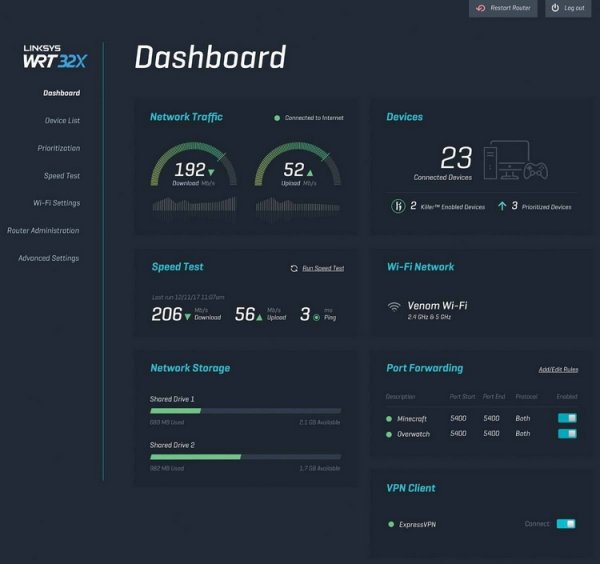Click the Killer Enabled Devices icon

[x=398, y=206]
